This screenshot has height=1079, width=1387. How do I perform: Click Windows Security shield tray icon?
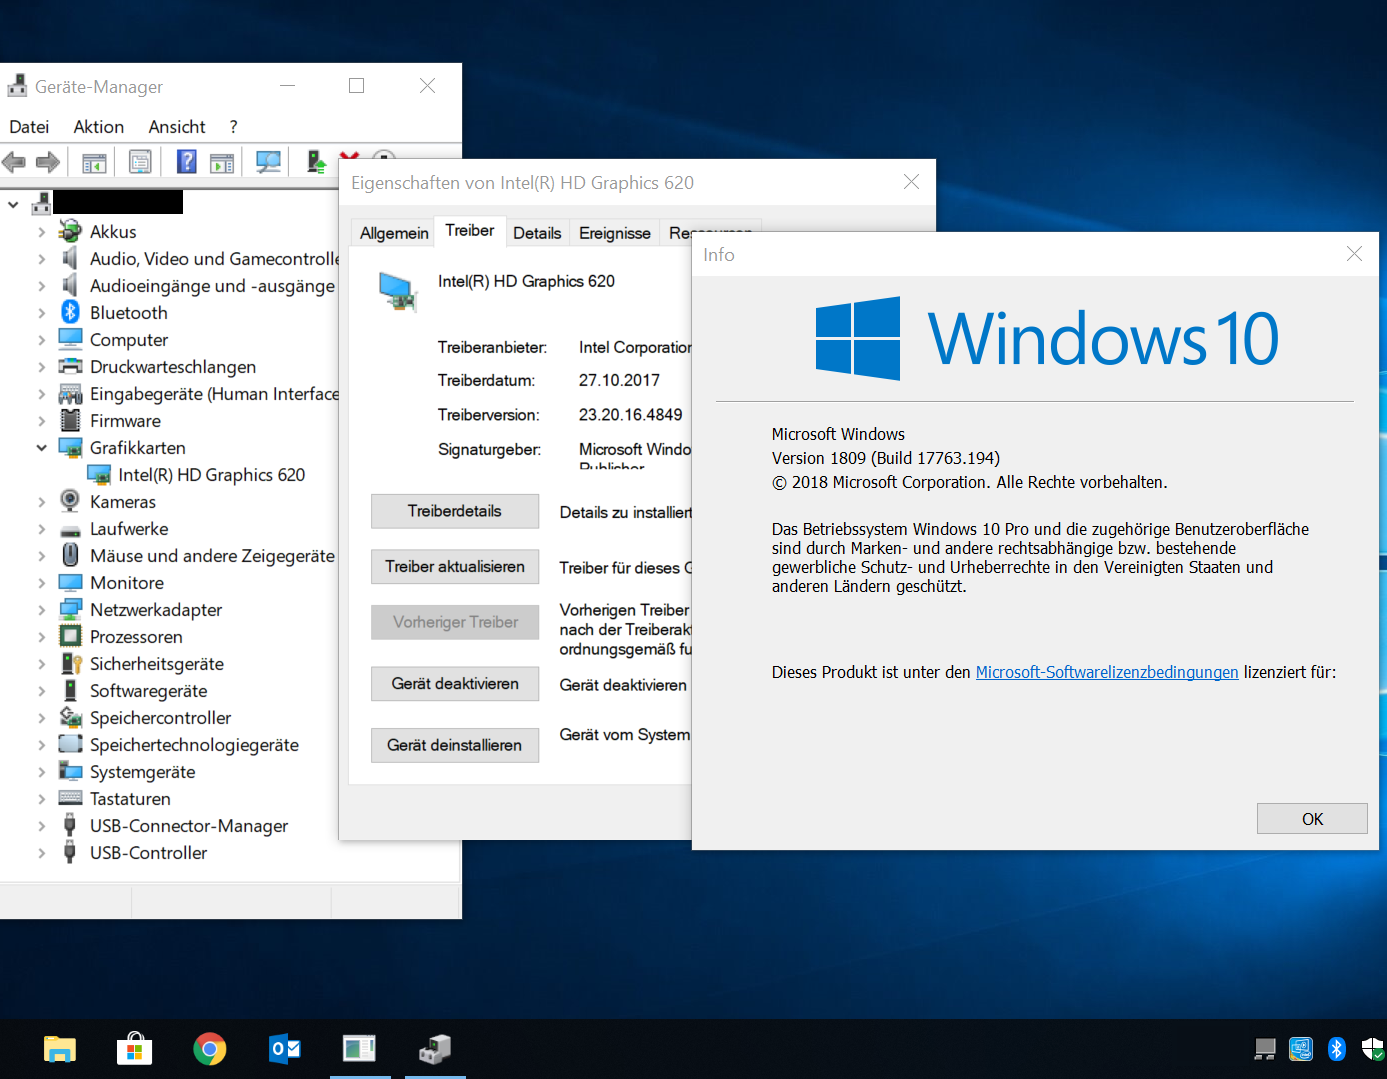tap(1373, 1049)
